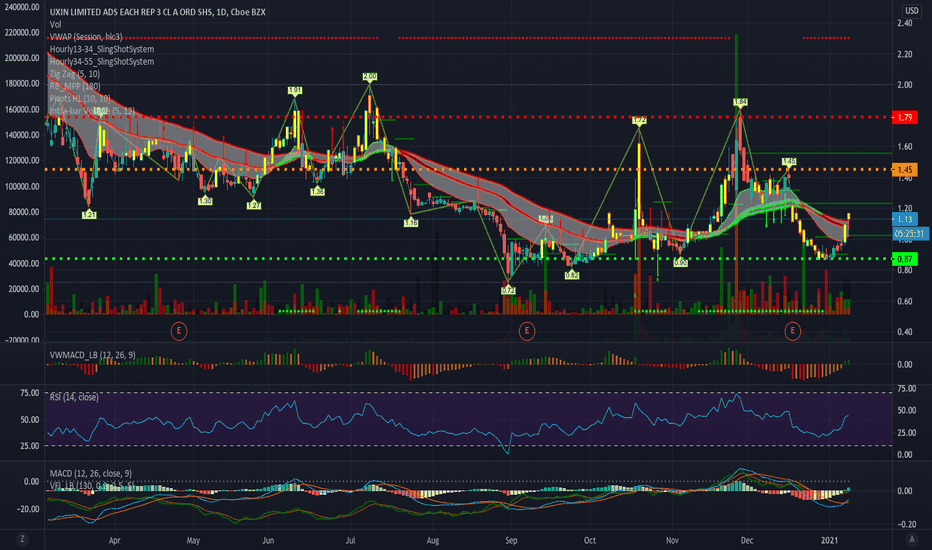Click the 1.09 pivot label in mid September
932x550 pixels.
[x=546, y=219]
